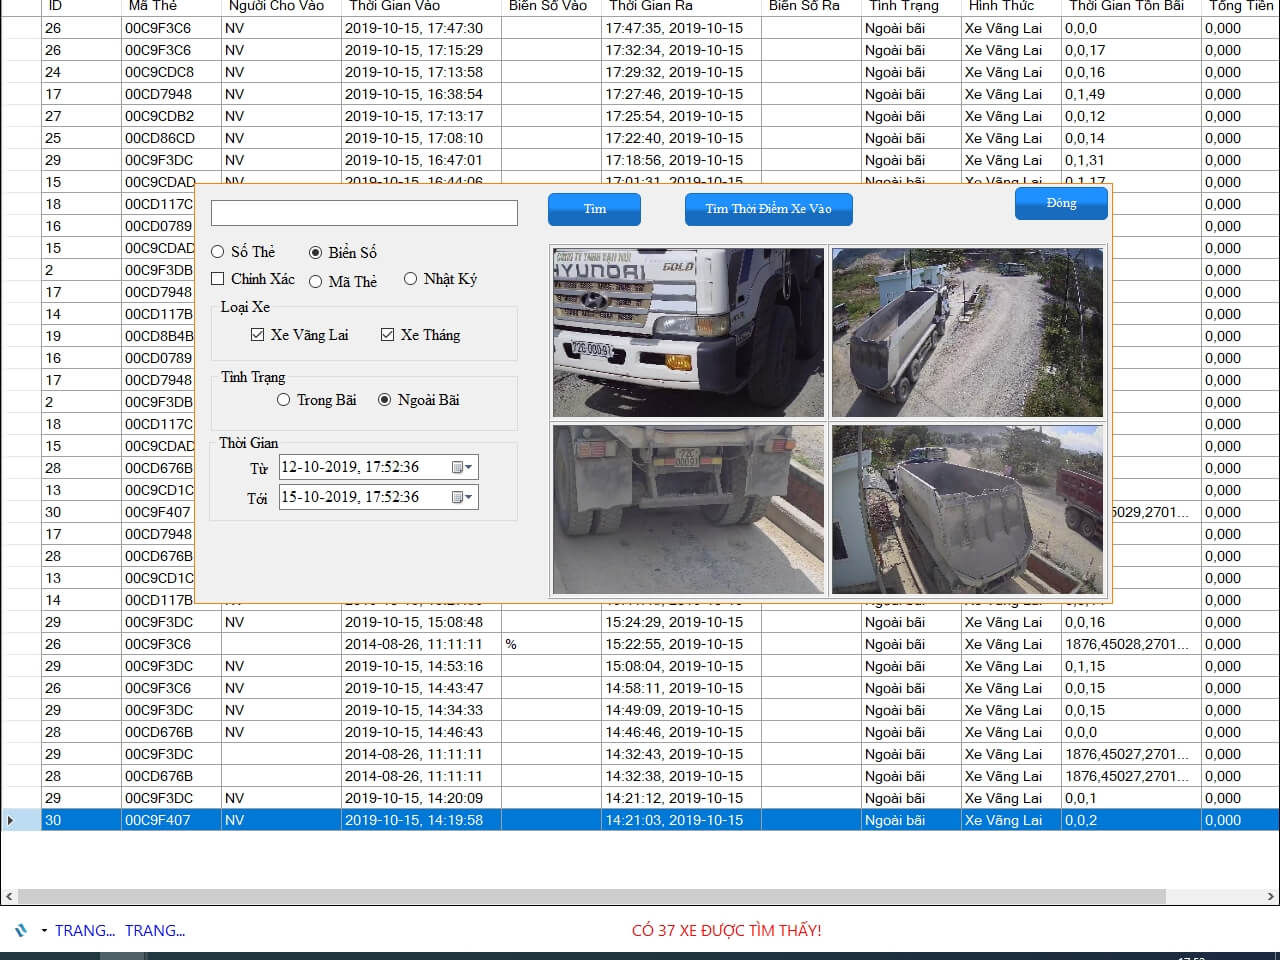Click the horizontal scrollbar left arrow
The height and width of the screenshot is (960, 1280).
point(9,896)
